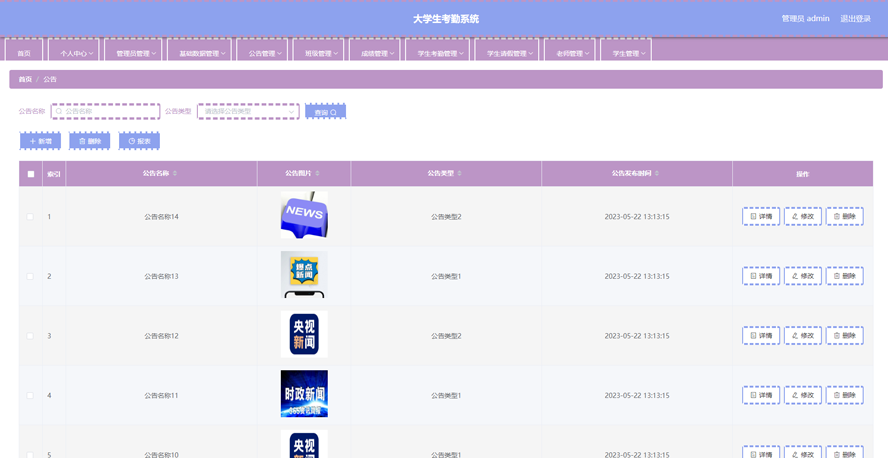Expand the 公告管理 menu
The width and height of the screenshot is (888, 458).
click(x=262, y=50)
